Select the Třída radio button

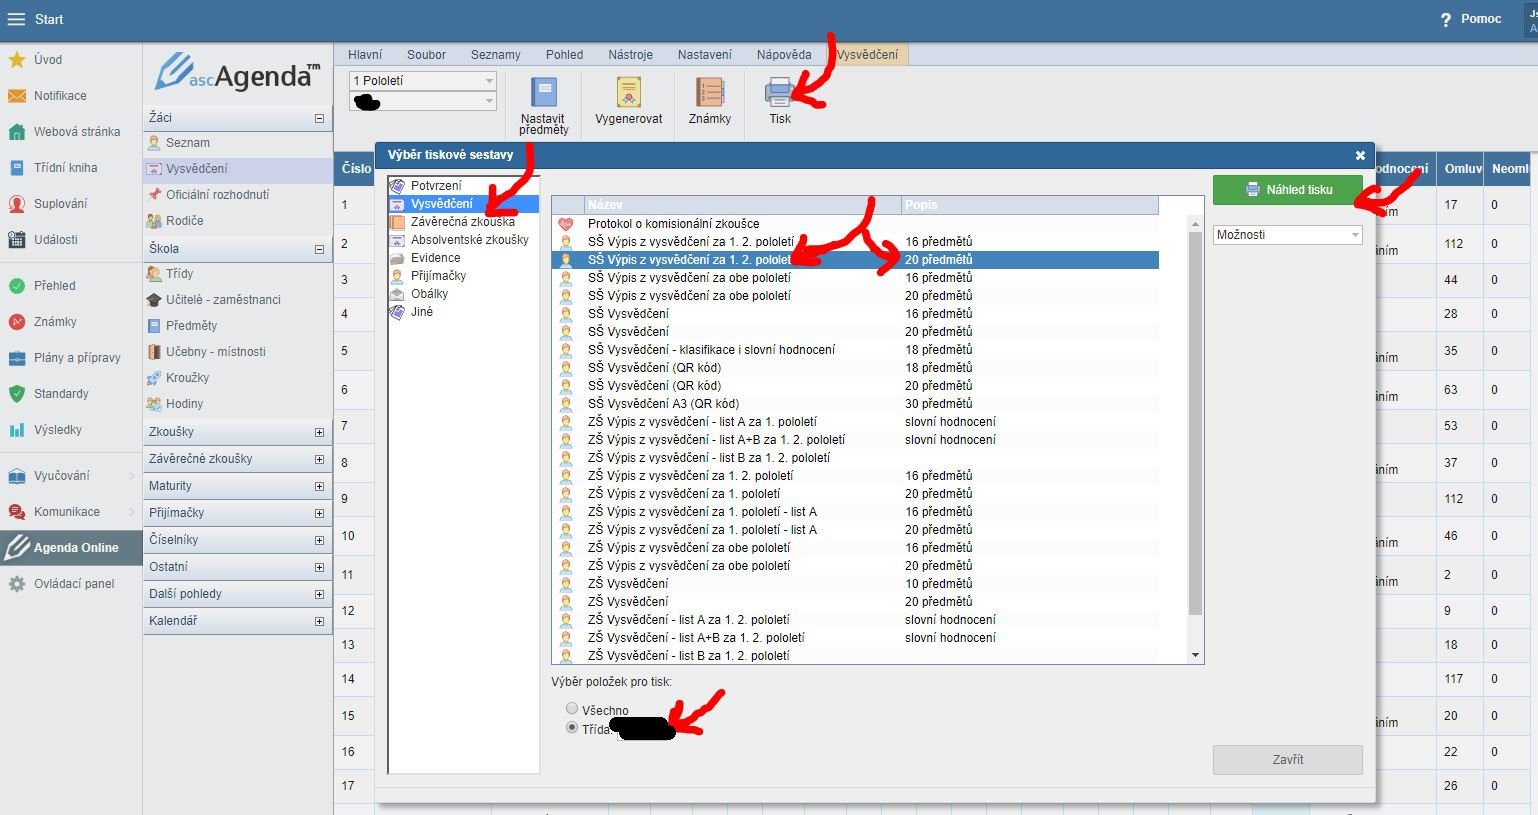tap(572, 728)
